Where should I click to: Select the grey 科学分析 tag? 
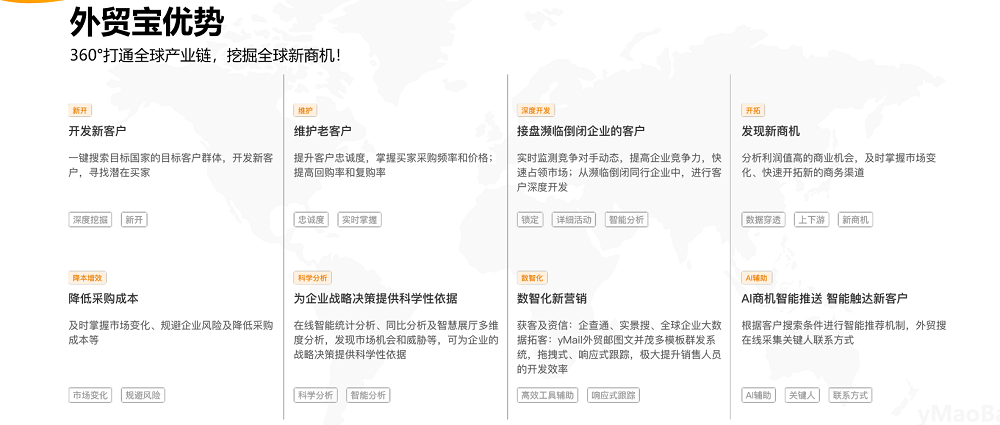tap(315, 395)
